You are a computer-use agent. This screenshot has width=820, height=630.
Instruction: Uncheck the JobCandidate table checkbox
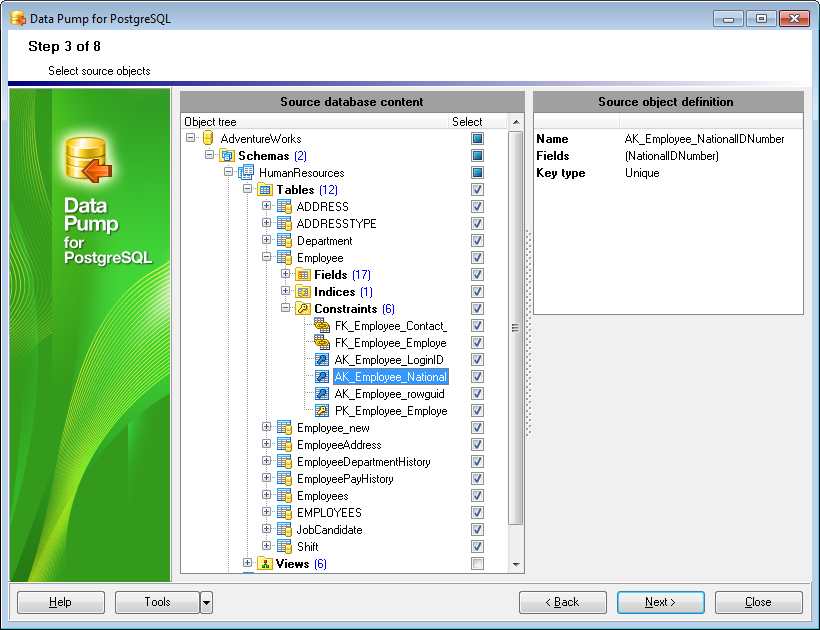coord(477,529)
